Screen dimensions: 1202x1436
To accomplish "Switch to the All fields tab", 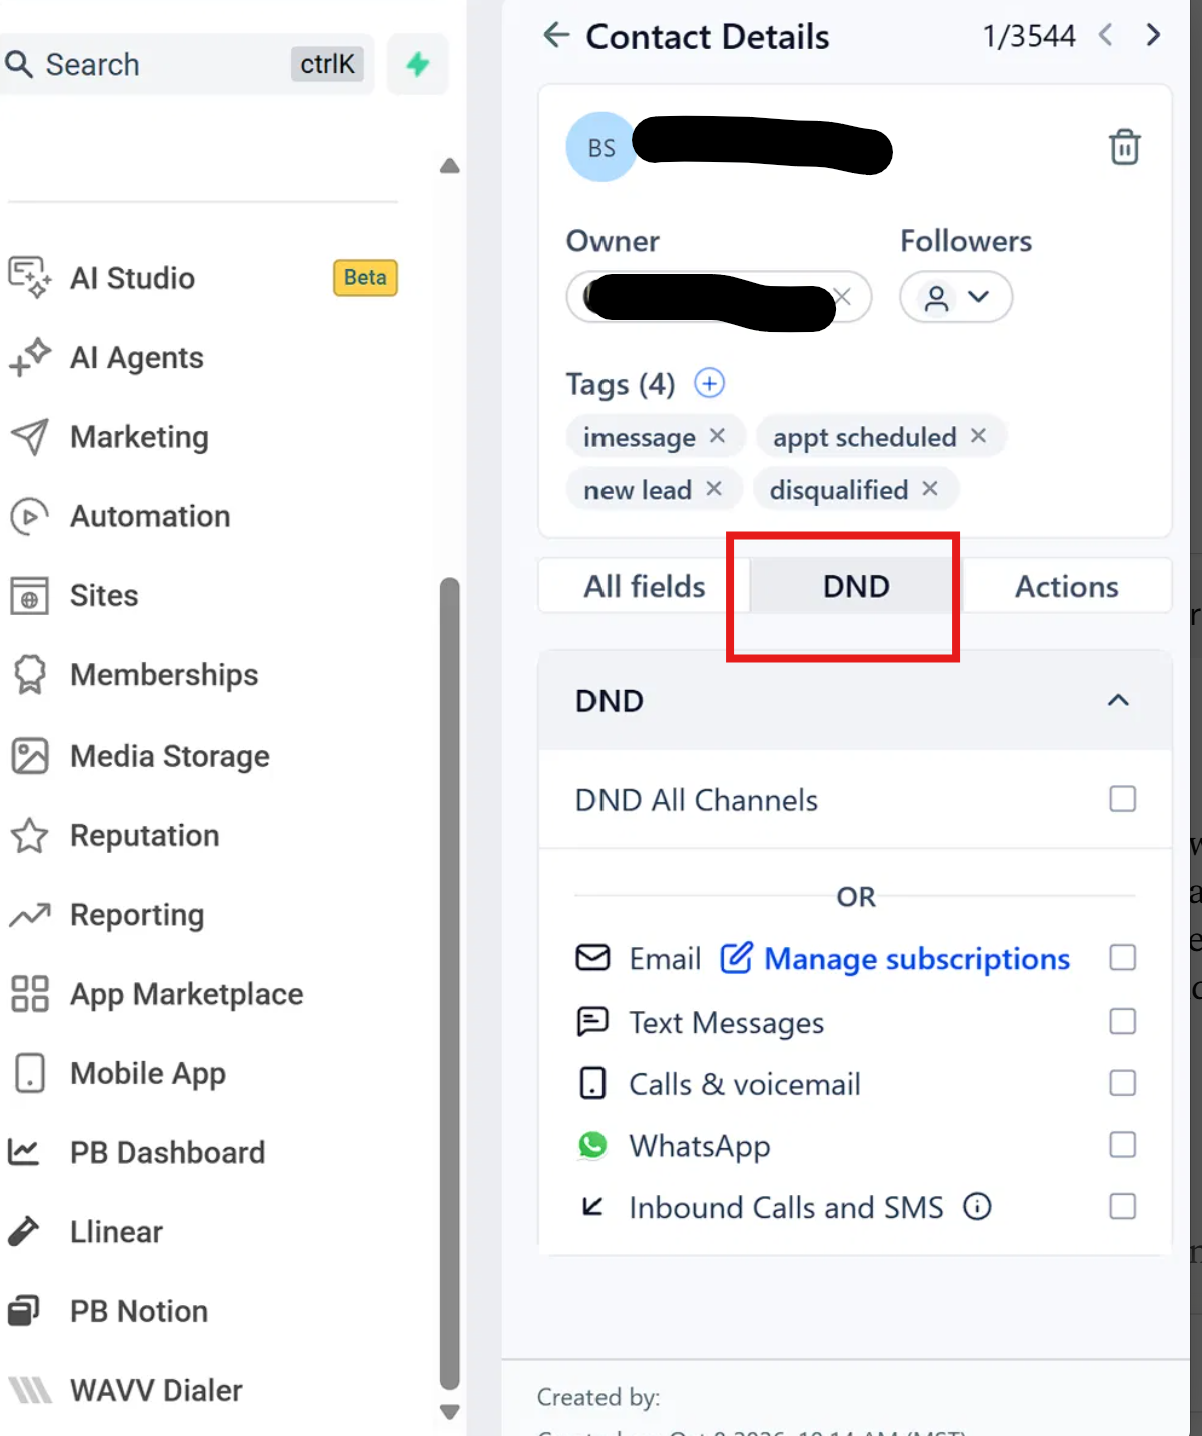I will tap(644, 586).
